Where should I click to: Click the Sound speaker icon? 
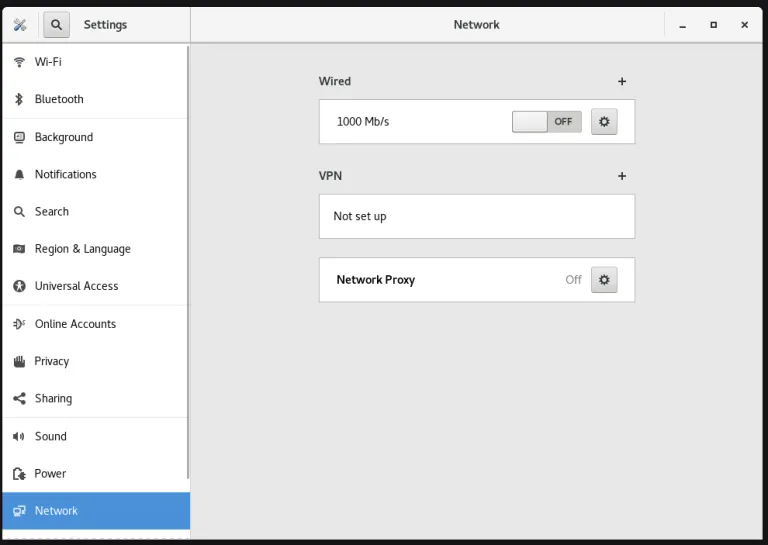tap(19, 436)
